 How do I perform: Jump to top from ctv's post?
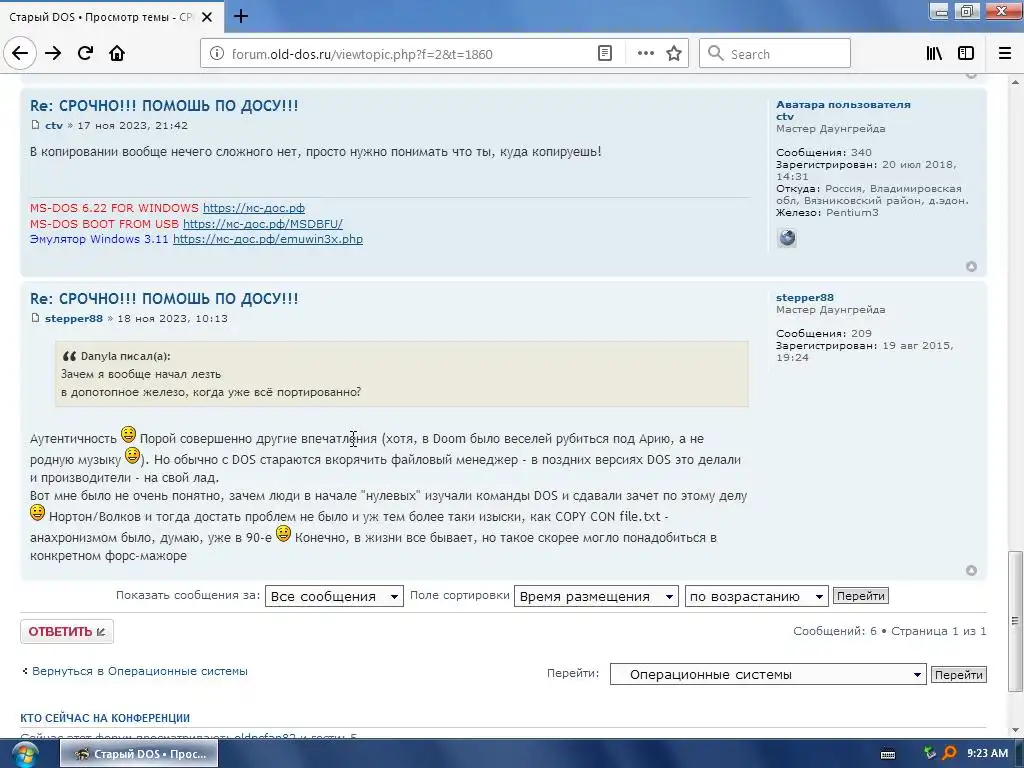(x=971, y=266)
